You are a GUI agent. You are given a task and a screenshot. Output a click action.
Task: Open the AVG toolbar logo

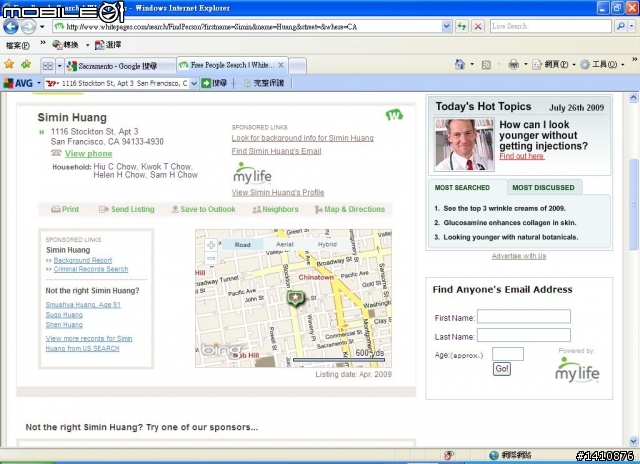click(18, 83)
